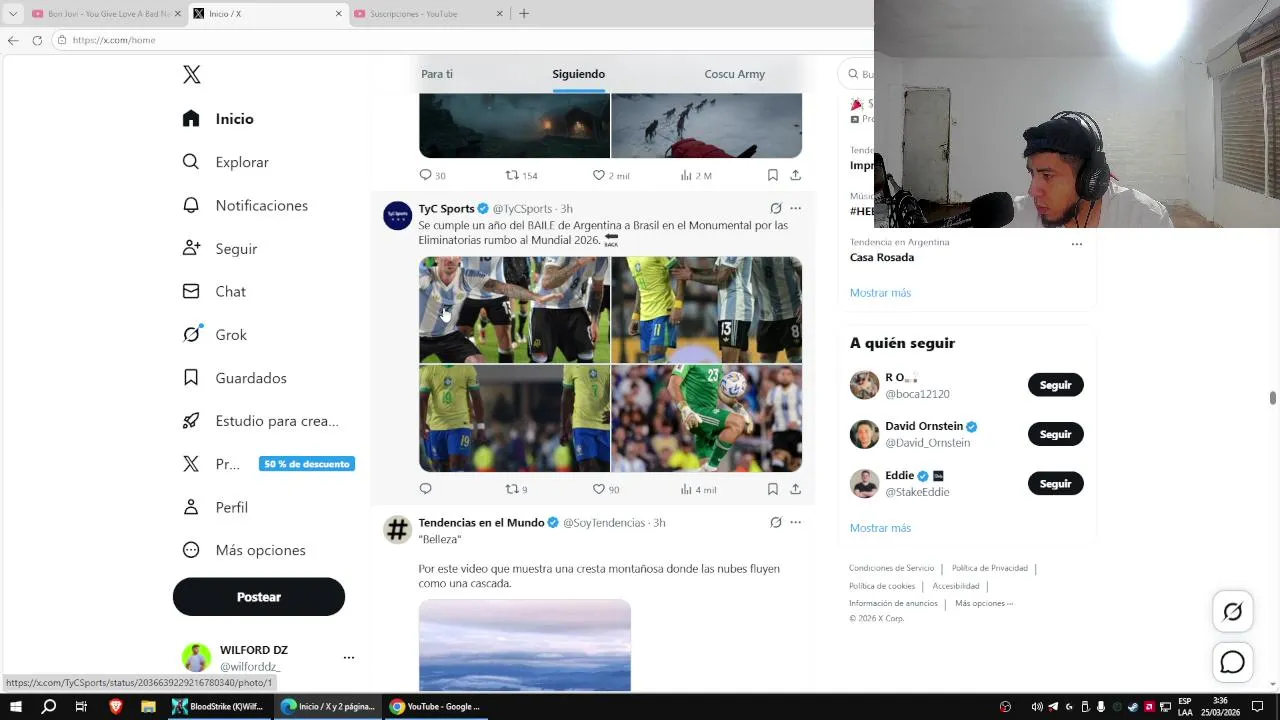Open TyC Sports profile avatar

397,215
